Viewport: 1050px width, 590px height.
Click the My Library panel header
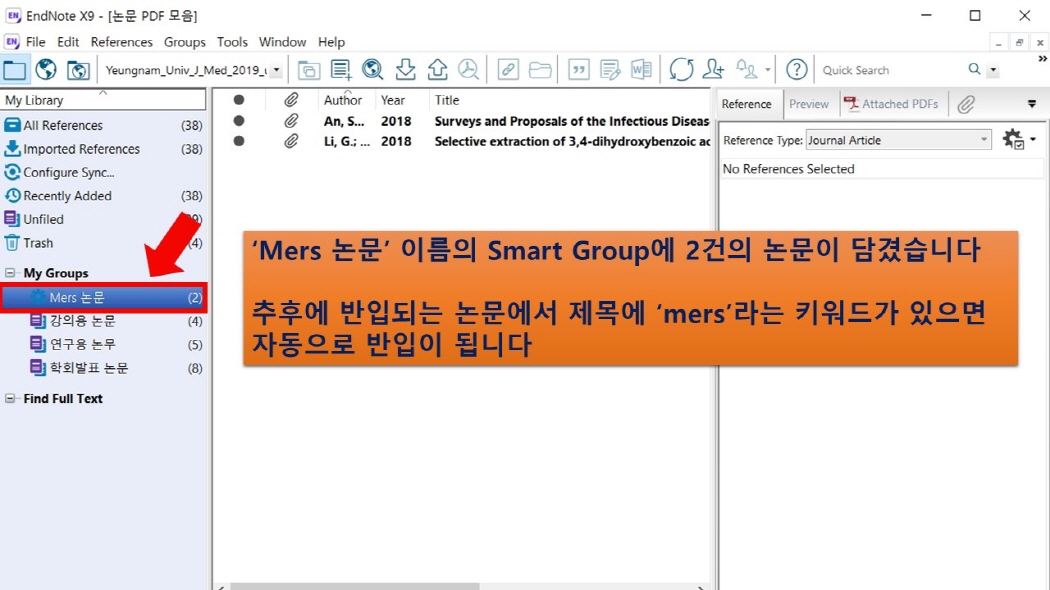103,100
